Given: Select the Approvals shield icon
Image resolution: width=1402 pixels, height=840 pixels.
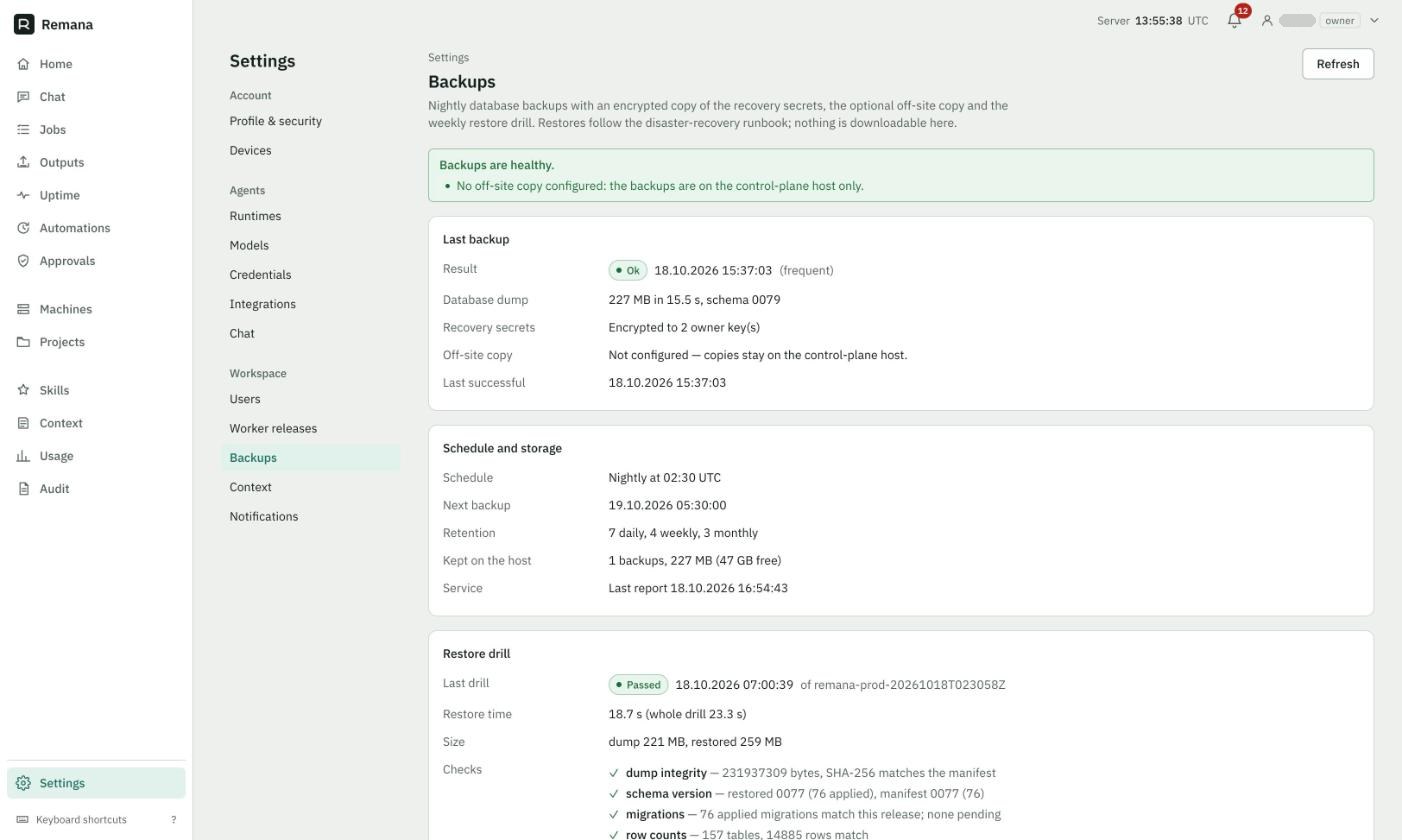Looking at the screenshot, I should click(x=23, y=261).
